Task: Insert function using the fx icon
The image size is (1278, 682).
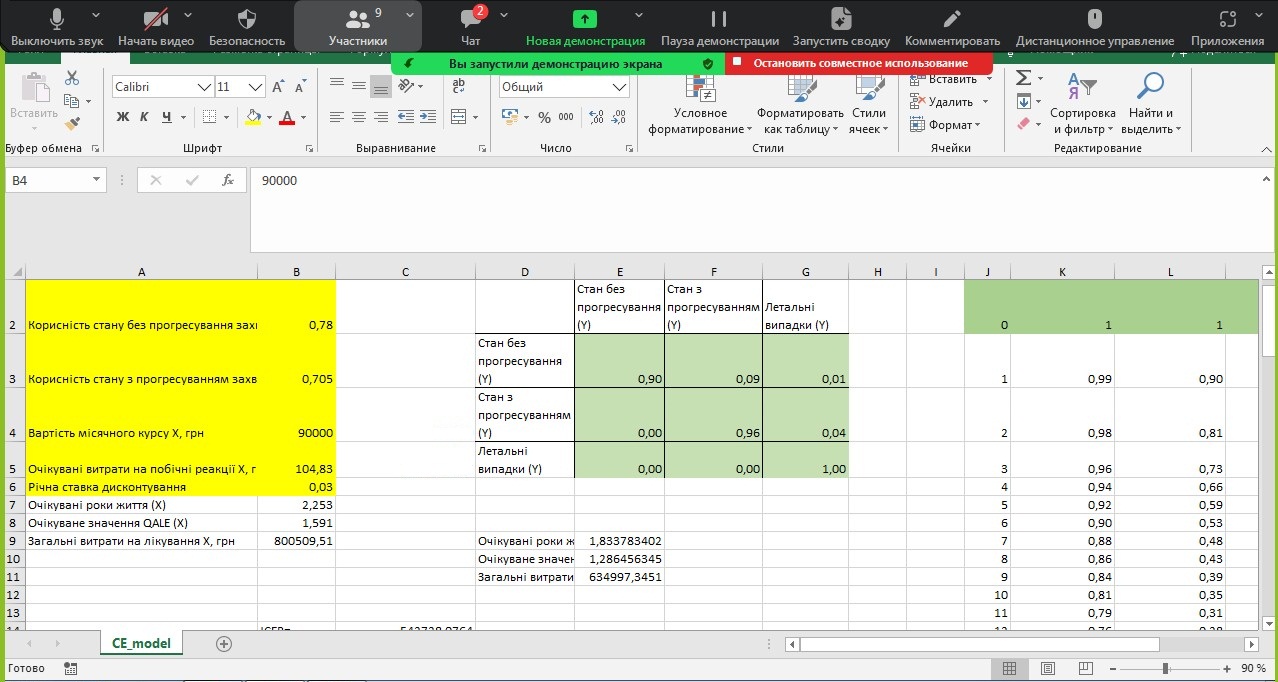Action: coord(228,180)
